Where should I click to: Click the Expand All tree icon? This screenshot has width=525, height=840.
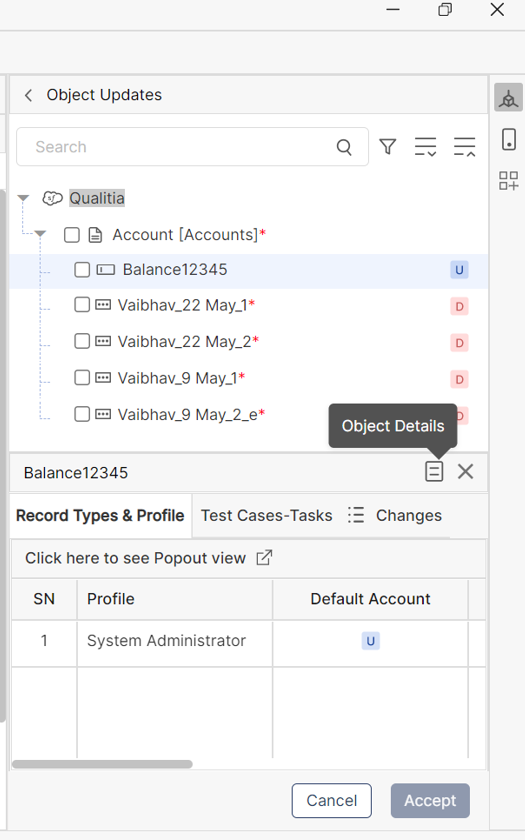(425, 147)
